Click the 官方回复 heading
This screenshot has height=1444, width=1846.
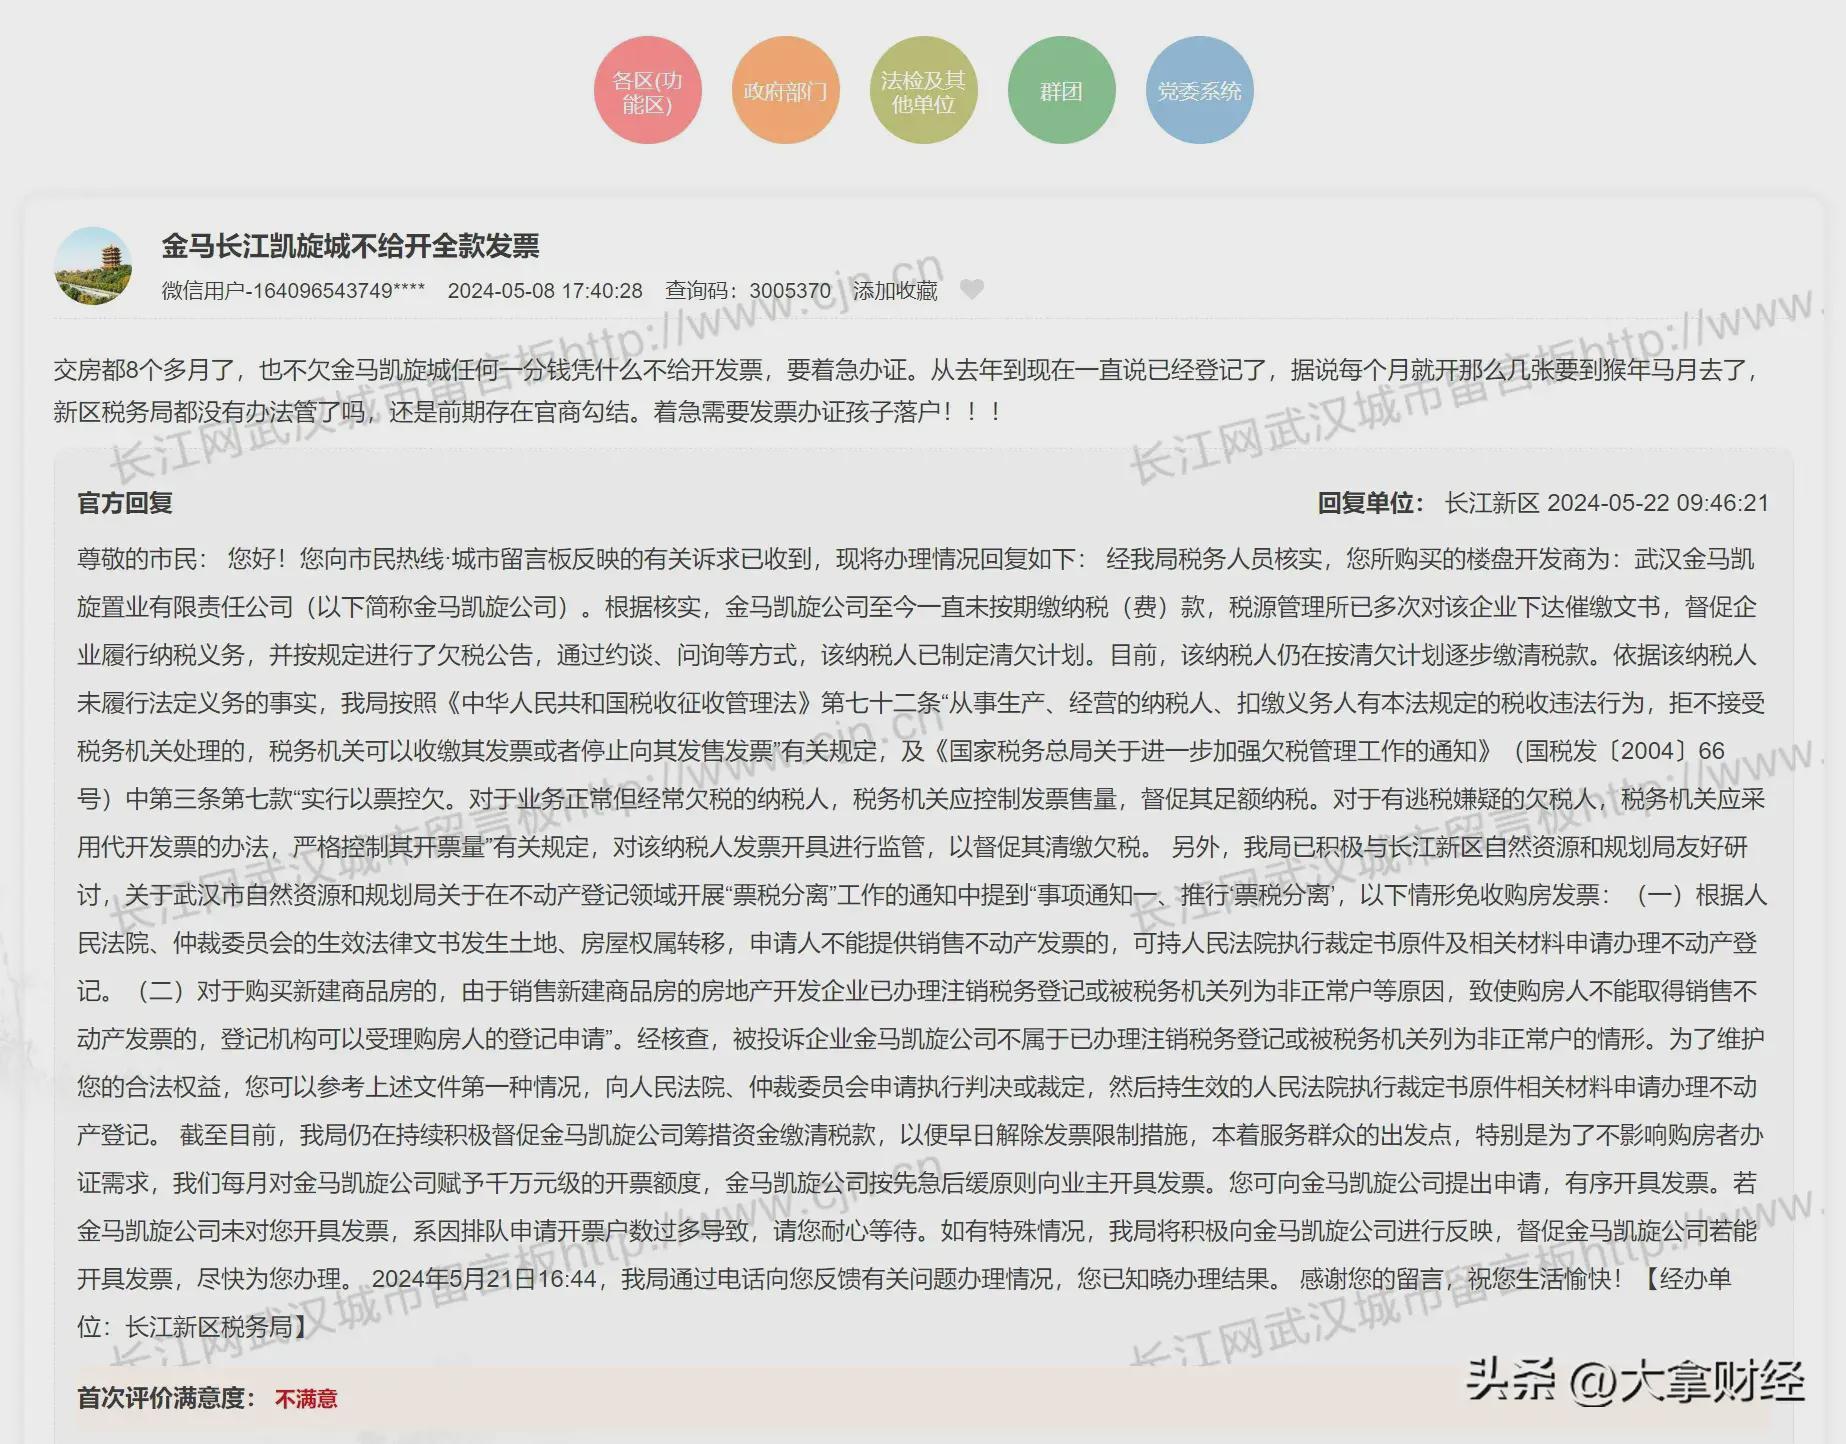tap(125, 503)
